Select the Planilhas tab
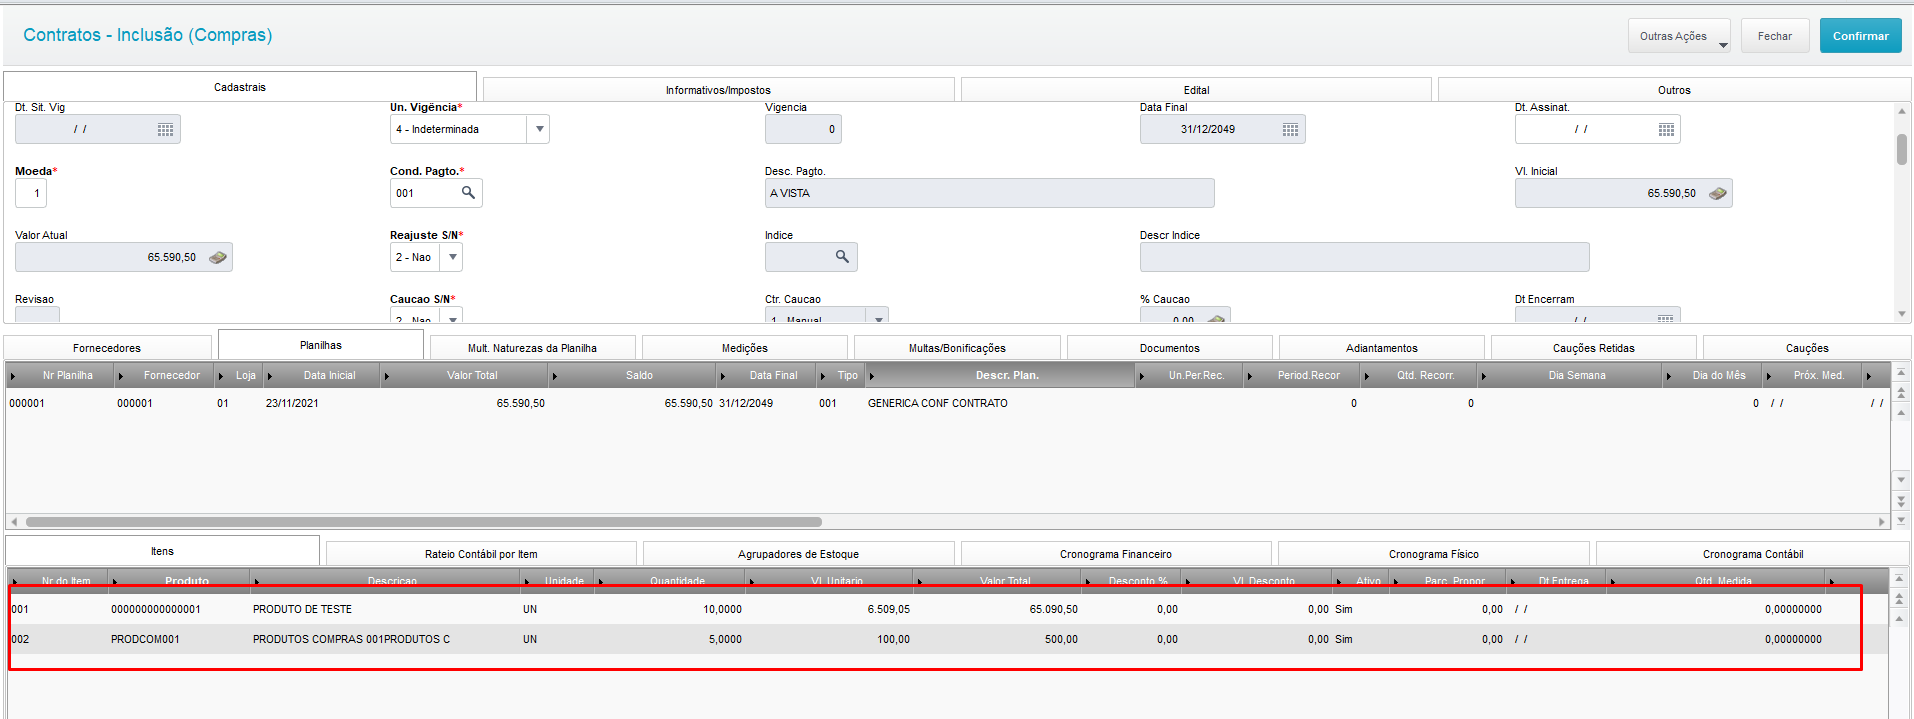The image size is (1914, 719). click(x=321, y=345)
